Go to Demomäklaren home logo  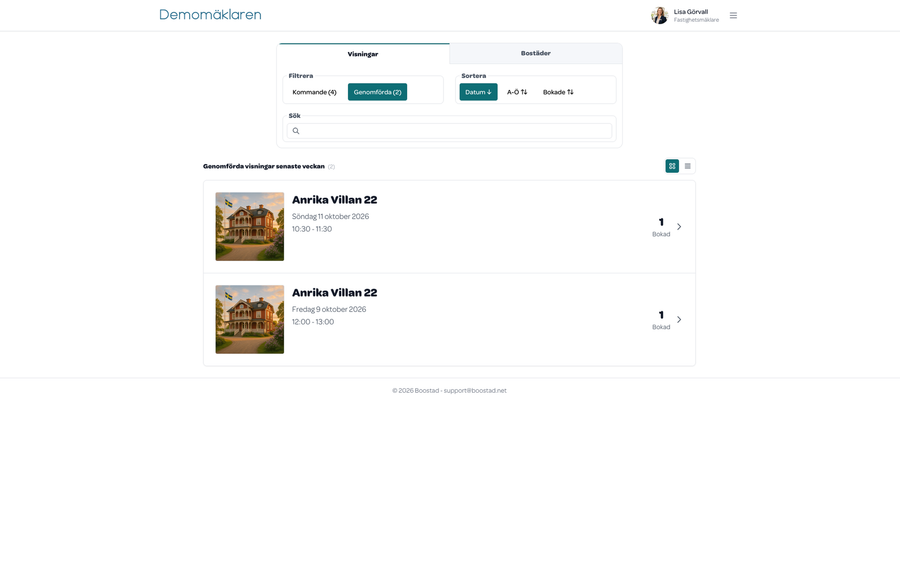pyautogui.click(x=210, y=14)
